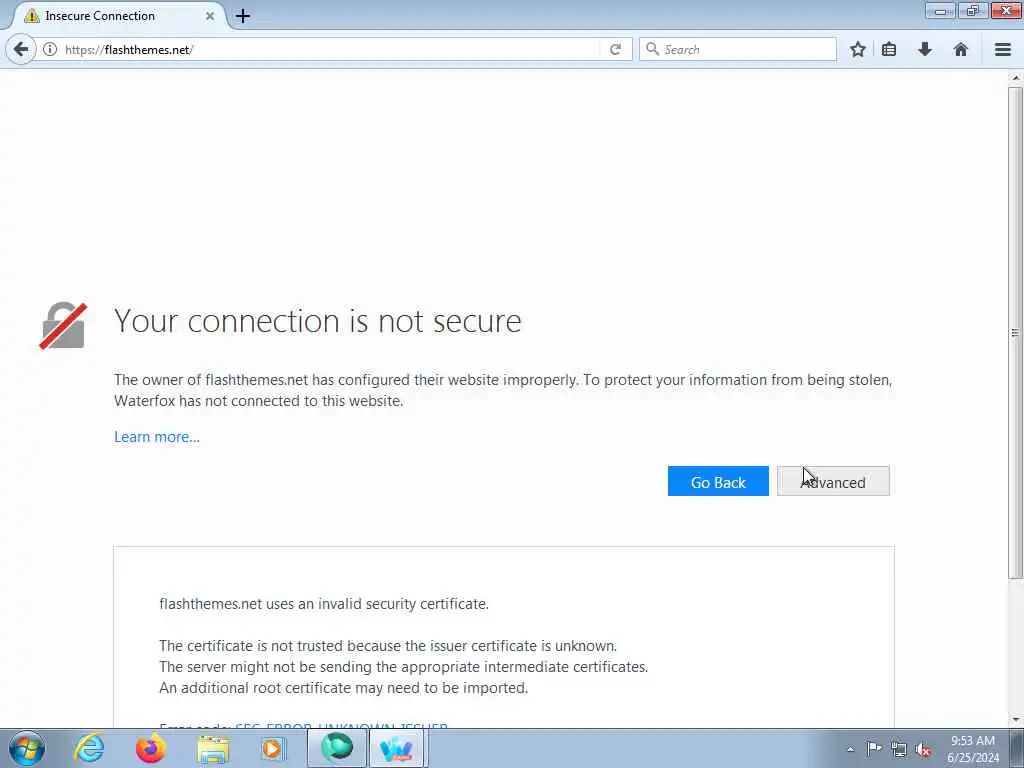Reload the current page
Viewport: 1024px width, 768px height.
(615, 49)
